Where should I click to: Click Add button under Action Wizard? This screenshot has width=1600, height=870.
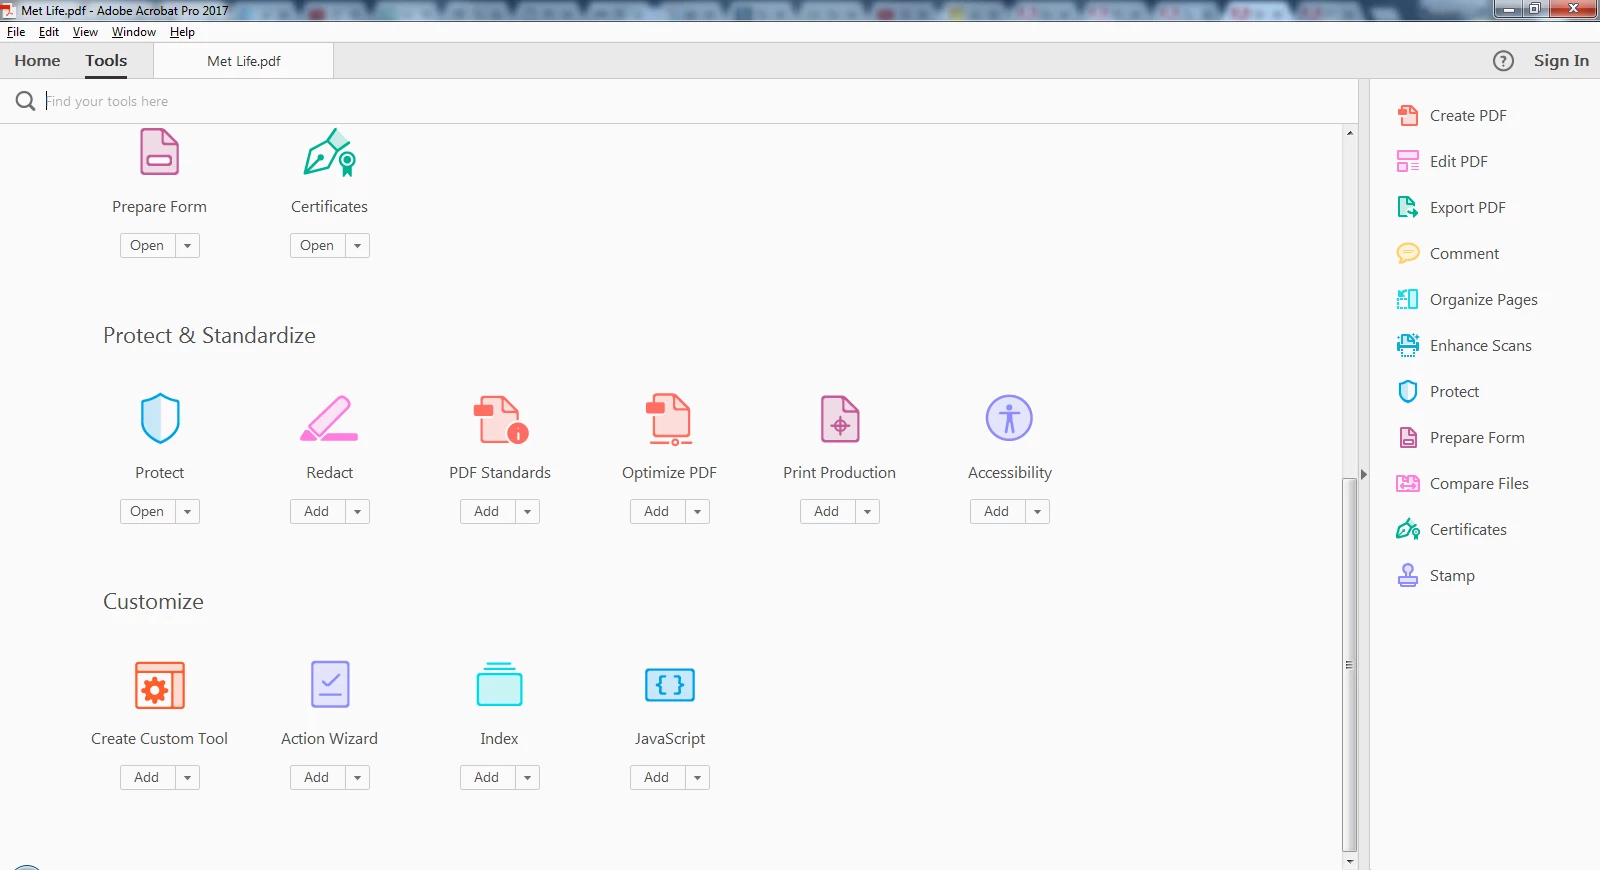click(x=317, y=777)
